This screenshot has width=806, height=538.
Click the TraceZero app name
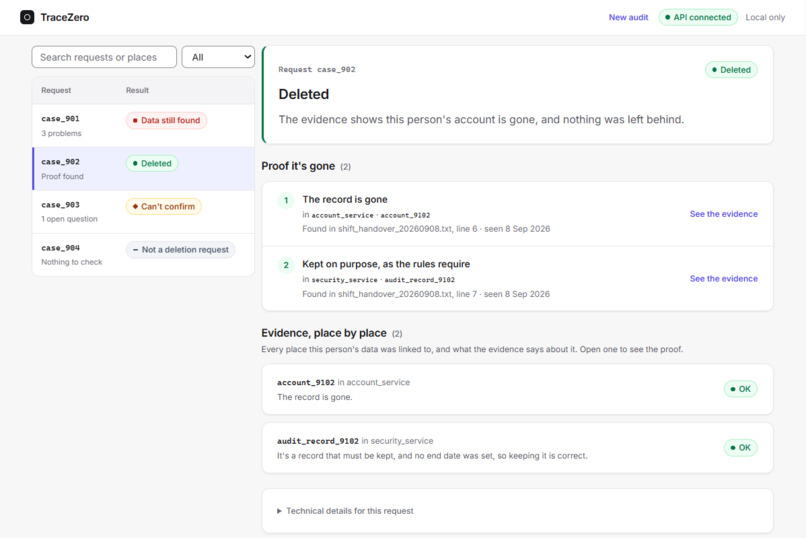point(65,17)
